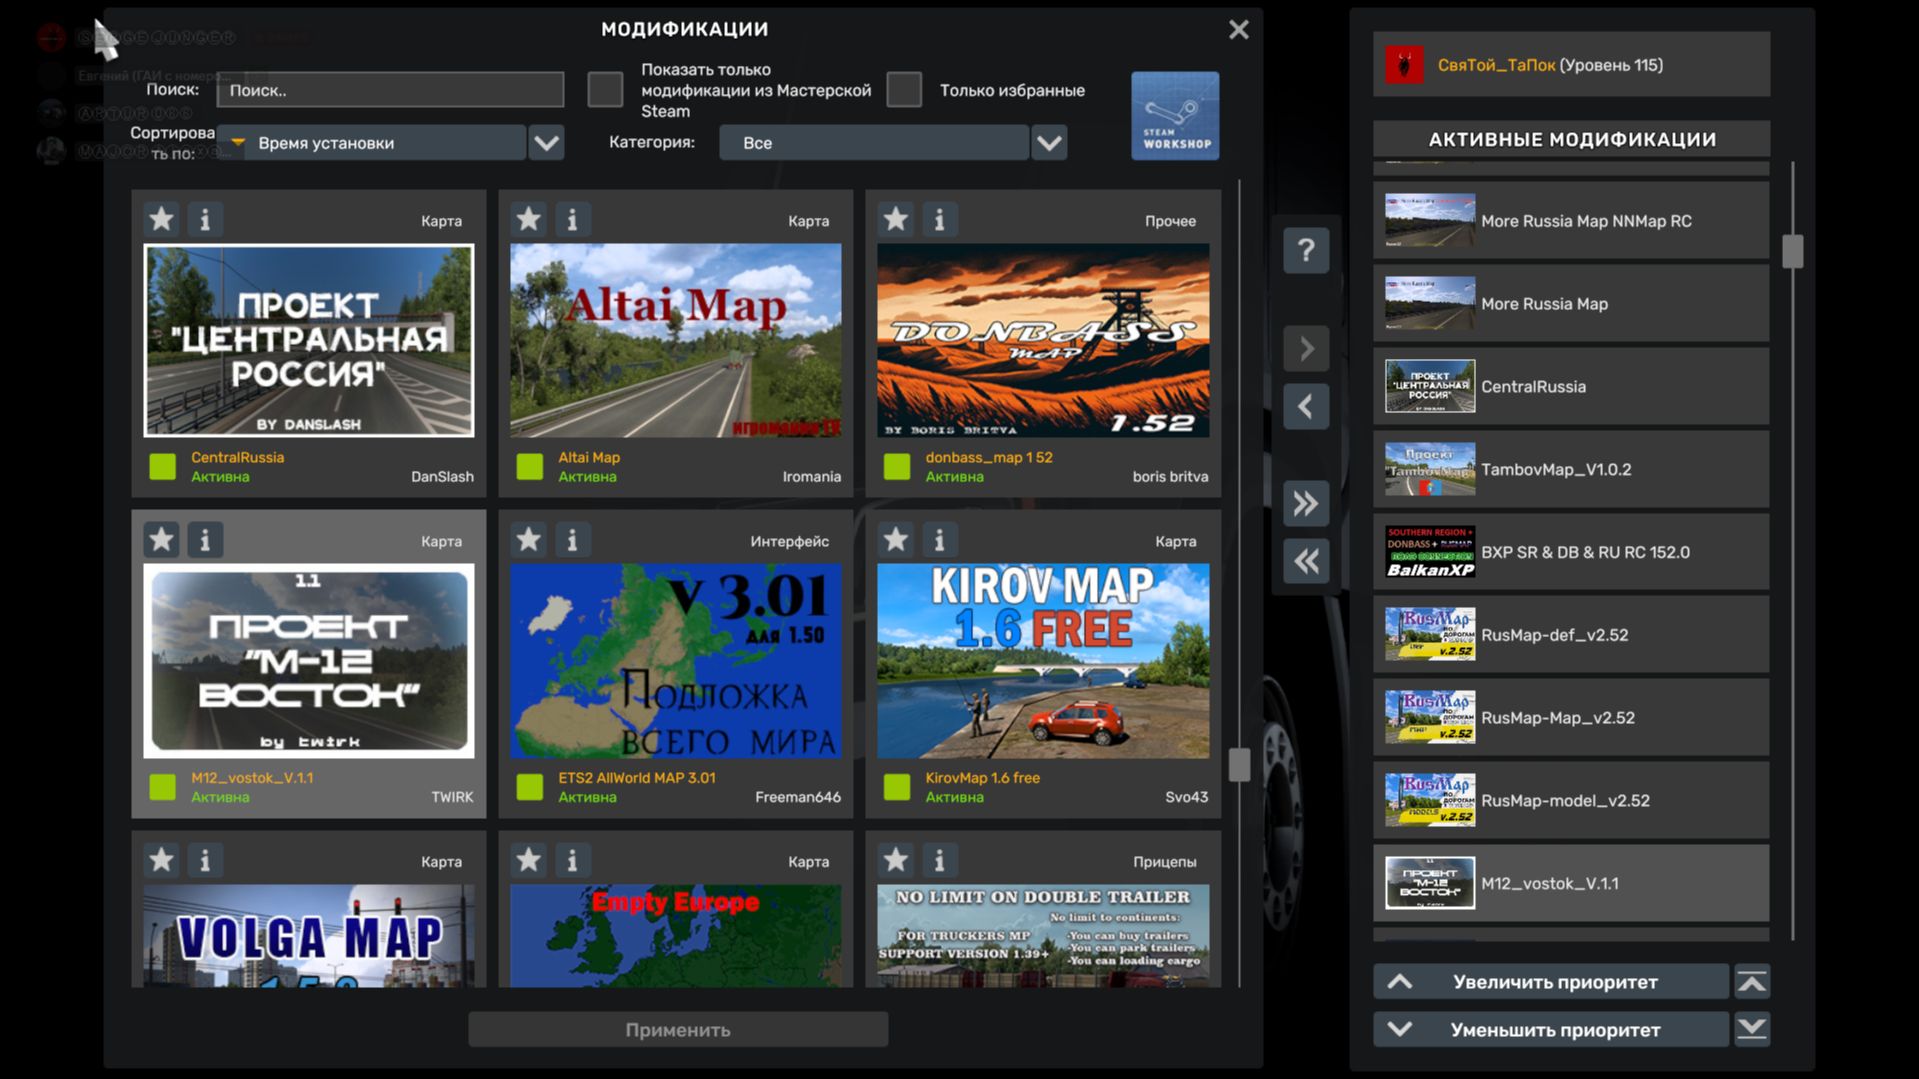Grab the mod grid scrollbar handle

click(x=1239, y=765)
